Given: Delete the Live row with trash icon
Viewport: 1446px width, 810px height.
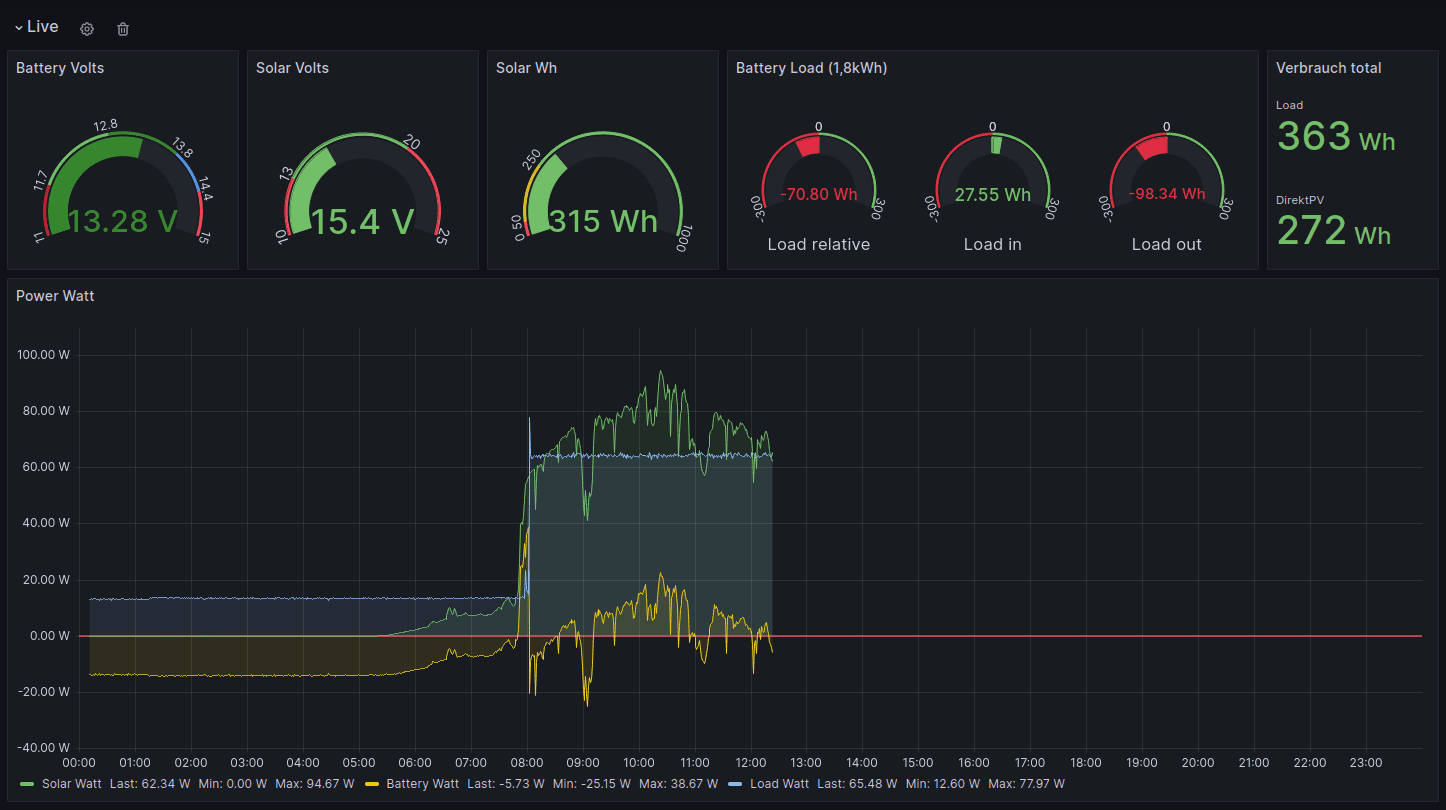Looking at the screenshot, I should 123,29.
